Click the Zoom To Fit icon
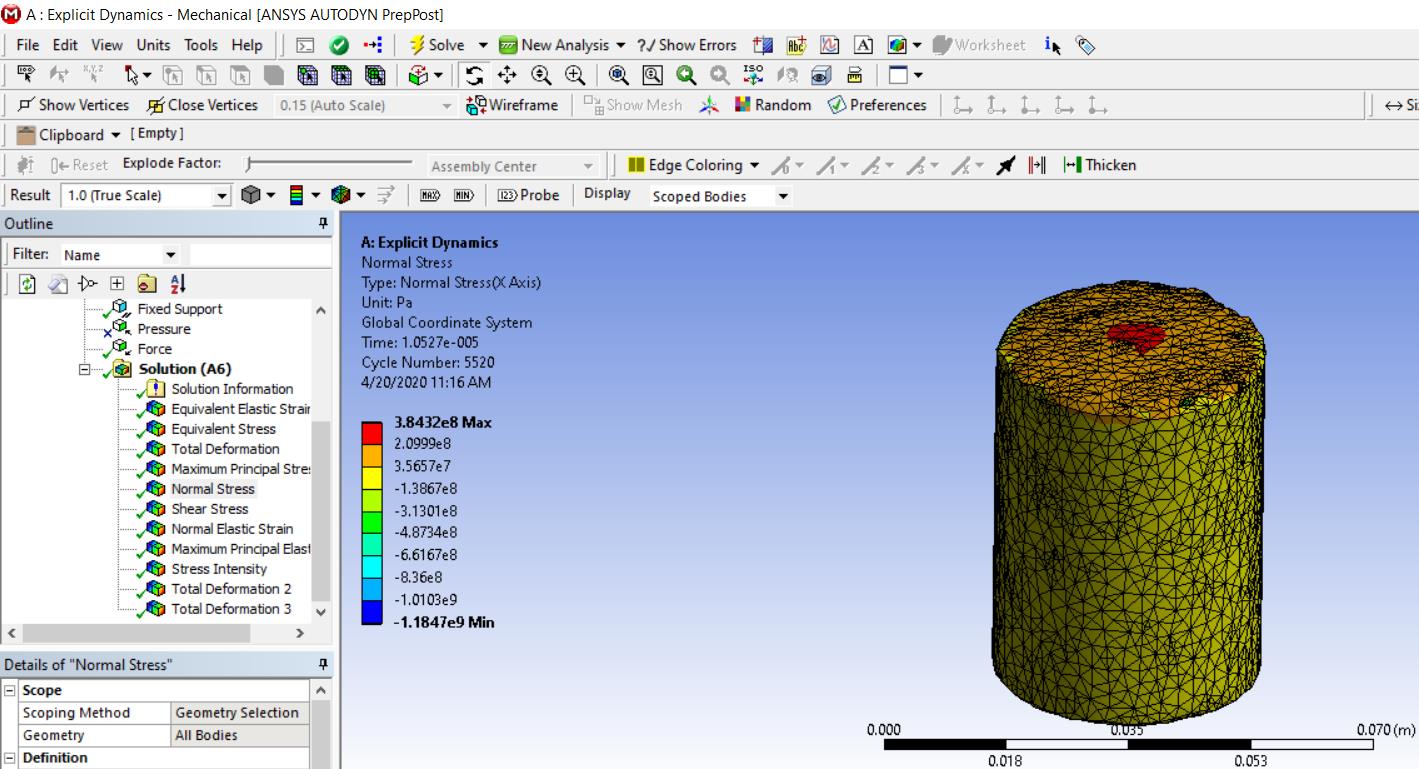 tap(619, 75)
